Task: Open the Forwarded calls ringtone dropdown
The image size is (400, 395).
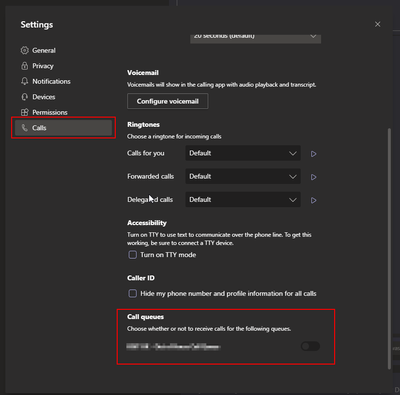Action: [x=243, y=176]
